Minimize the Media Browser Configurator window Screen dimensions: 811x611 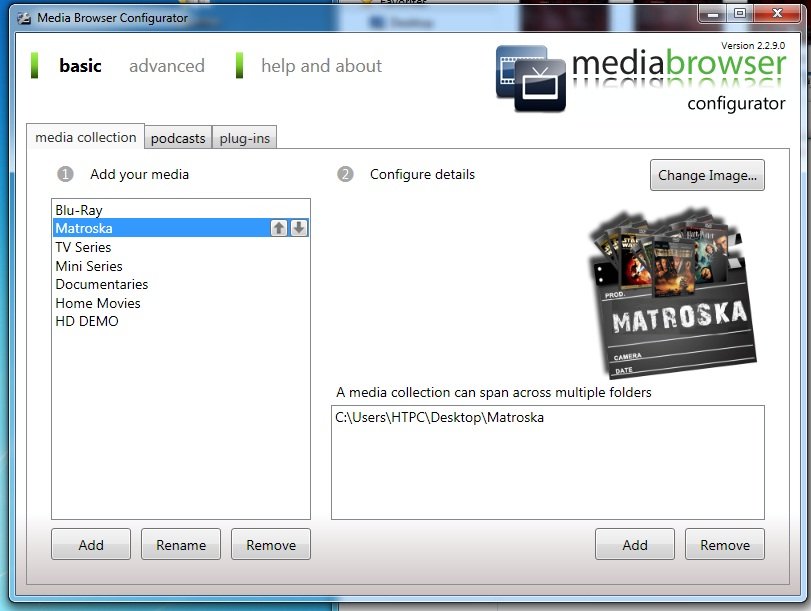coord(713,13)
